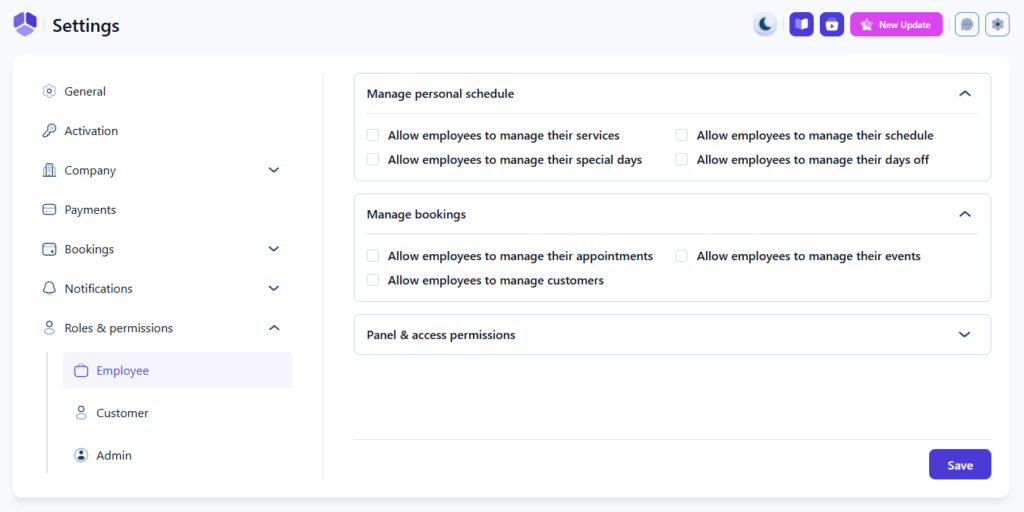Click the card icon beside Payments
The height and width of the screenshot is (512, 1024).
[49, 210]
